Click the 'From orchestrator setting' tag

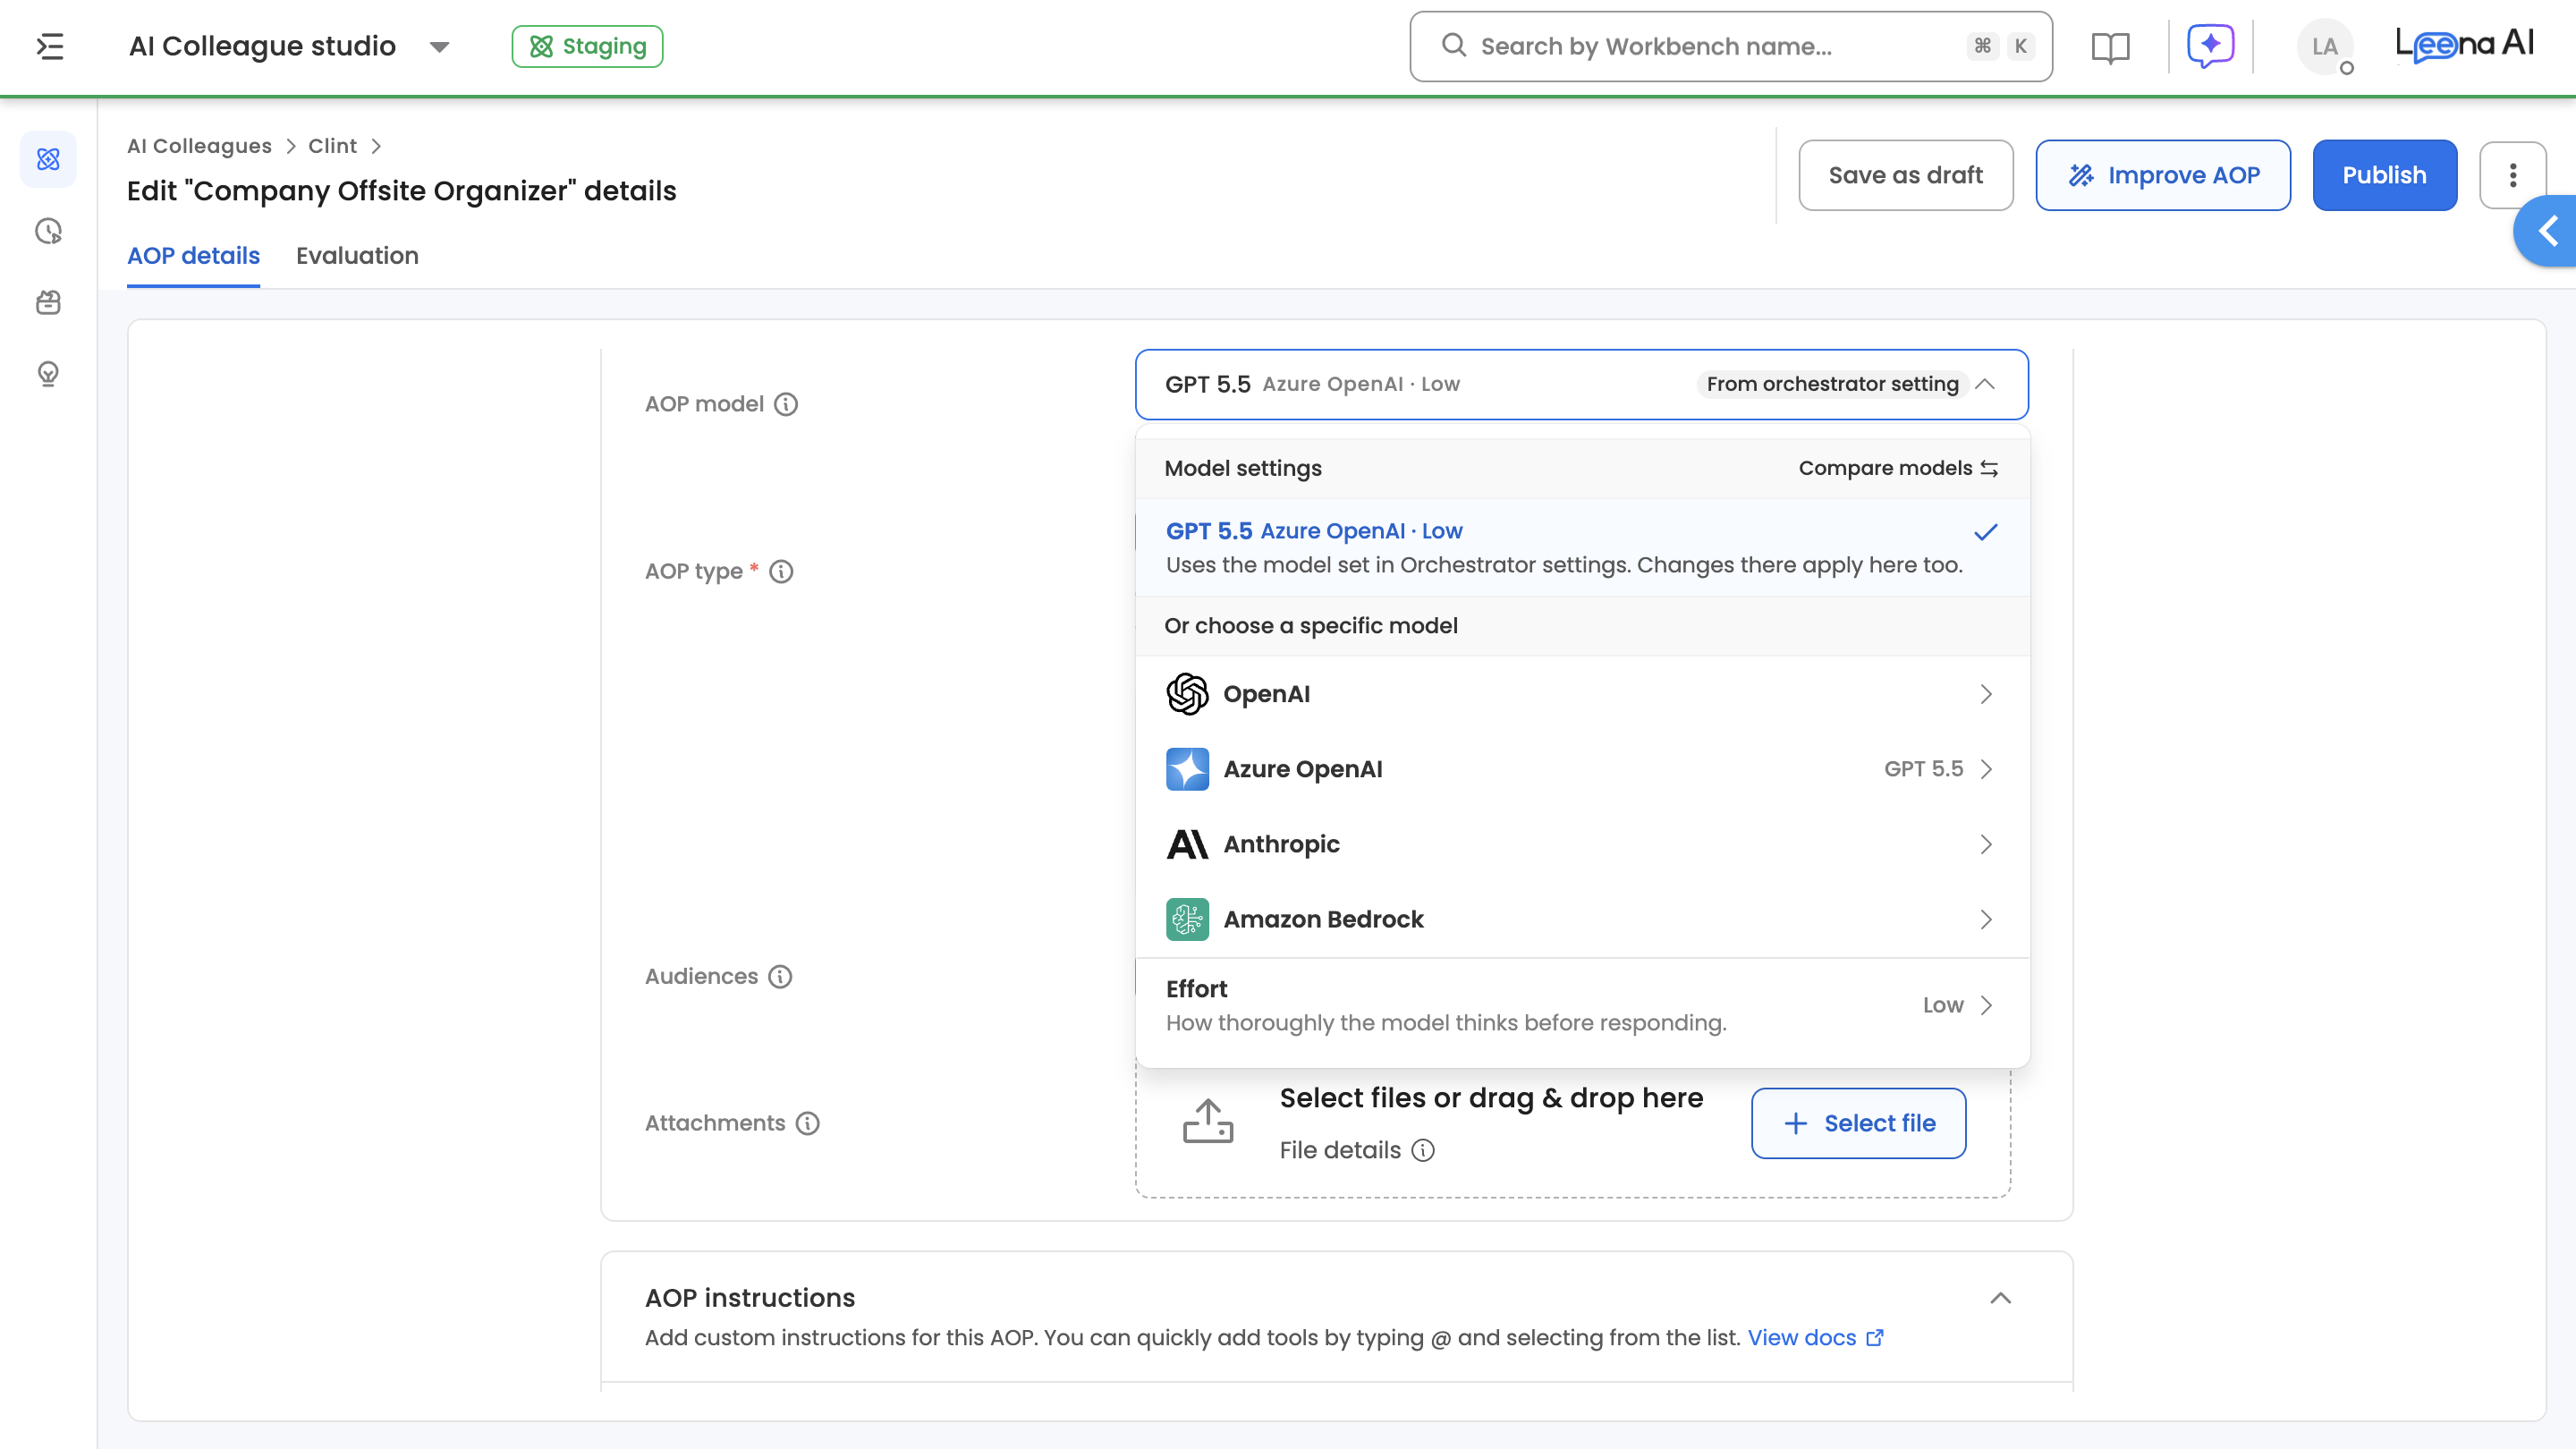click(1832, 384)
